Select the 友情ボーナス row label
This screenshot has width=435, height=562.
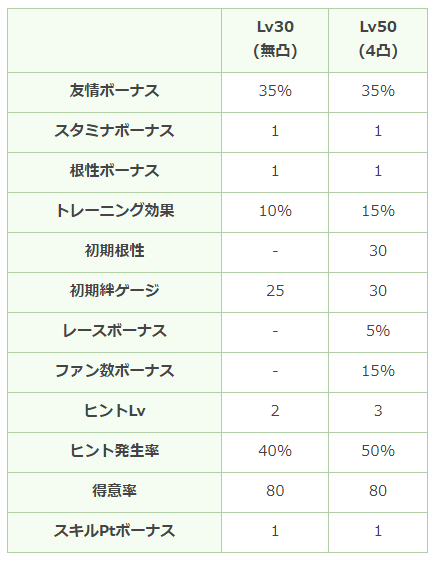pyautogui.click(x=114, y=91)
